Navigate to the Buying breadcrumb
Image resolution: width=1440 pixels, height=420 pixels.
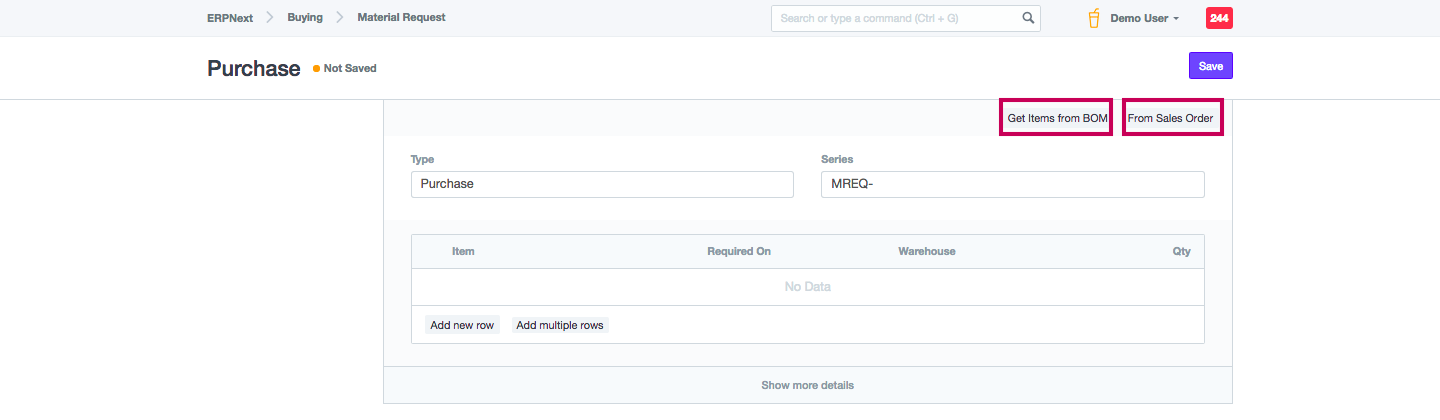[x=305, y=17]
